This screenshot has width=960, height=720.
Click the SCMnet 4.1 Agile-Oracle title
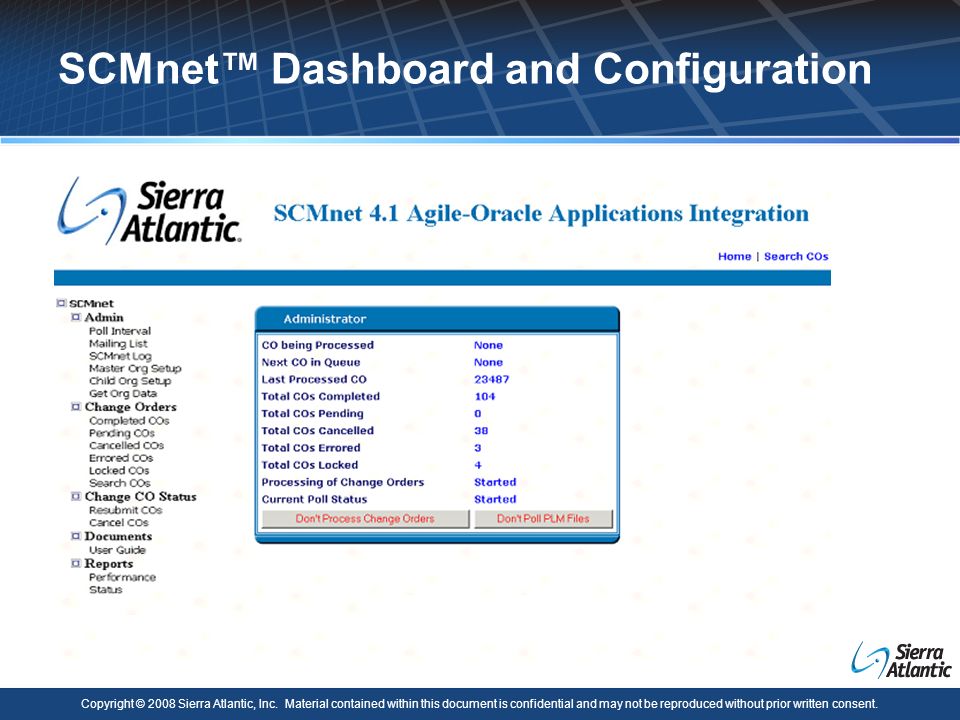pos(541,213)
